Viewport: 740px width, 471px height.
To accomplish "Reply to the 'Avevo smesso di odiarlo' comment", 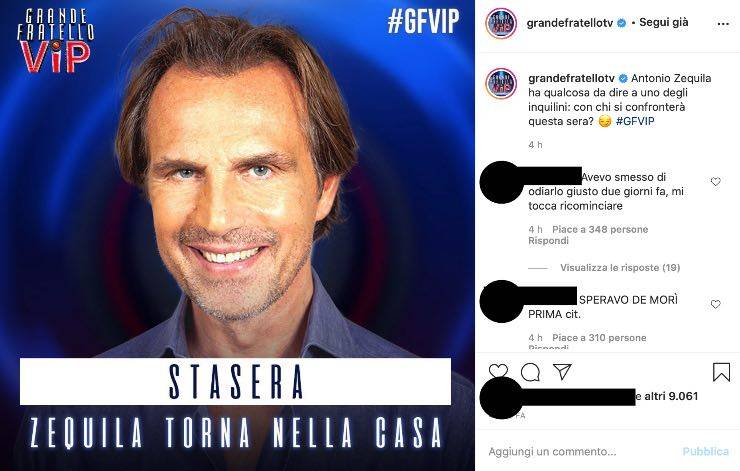I will pos(548,241).
